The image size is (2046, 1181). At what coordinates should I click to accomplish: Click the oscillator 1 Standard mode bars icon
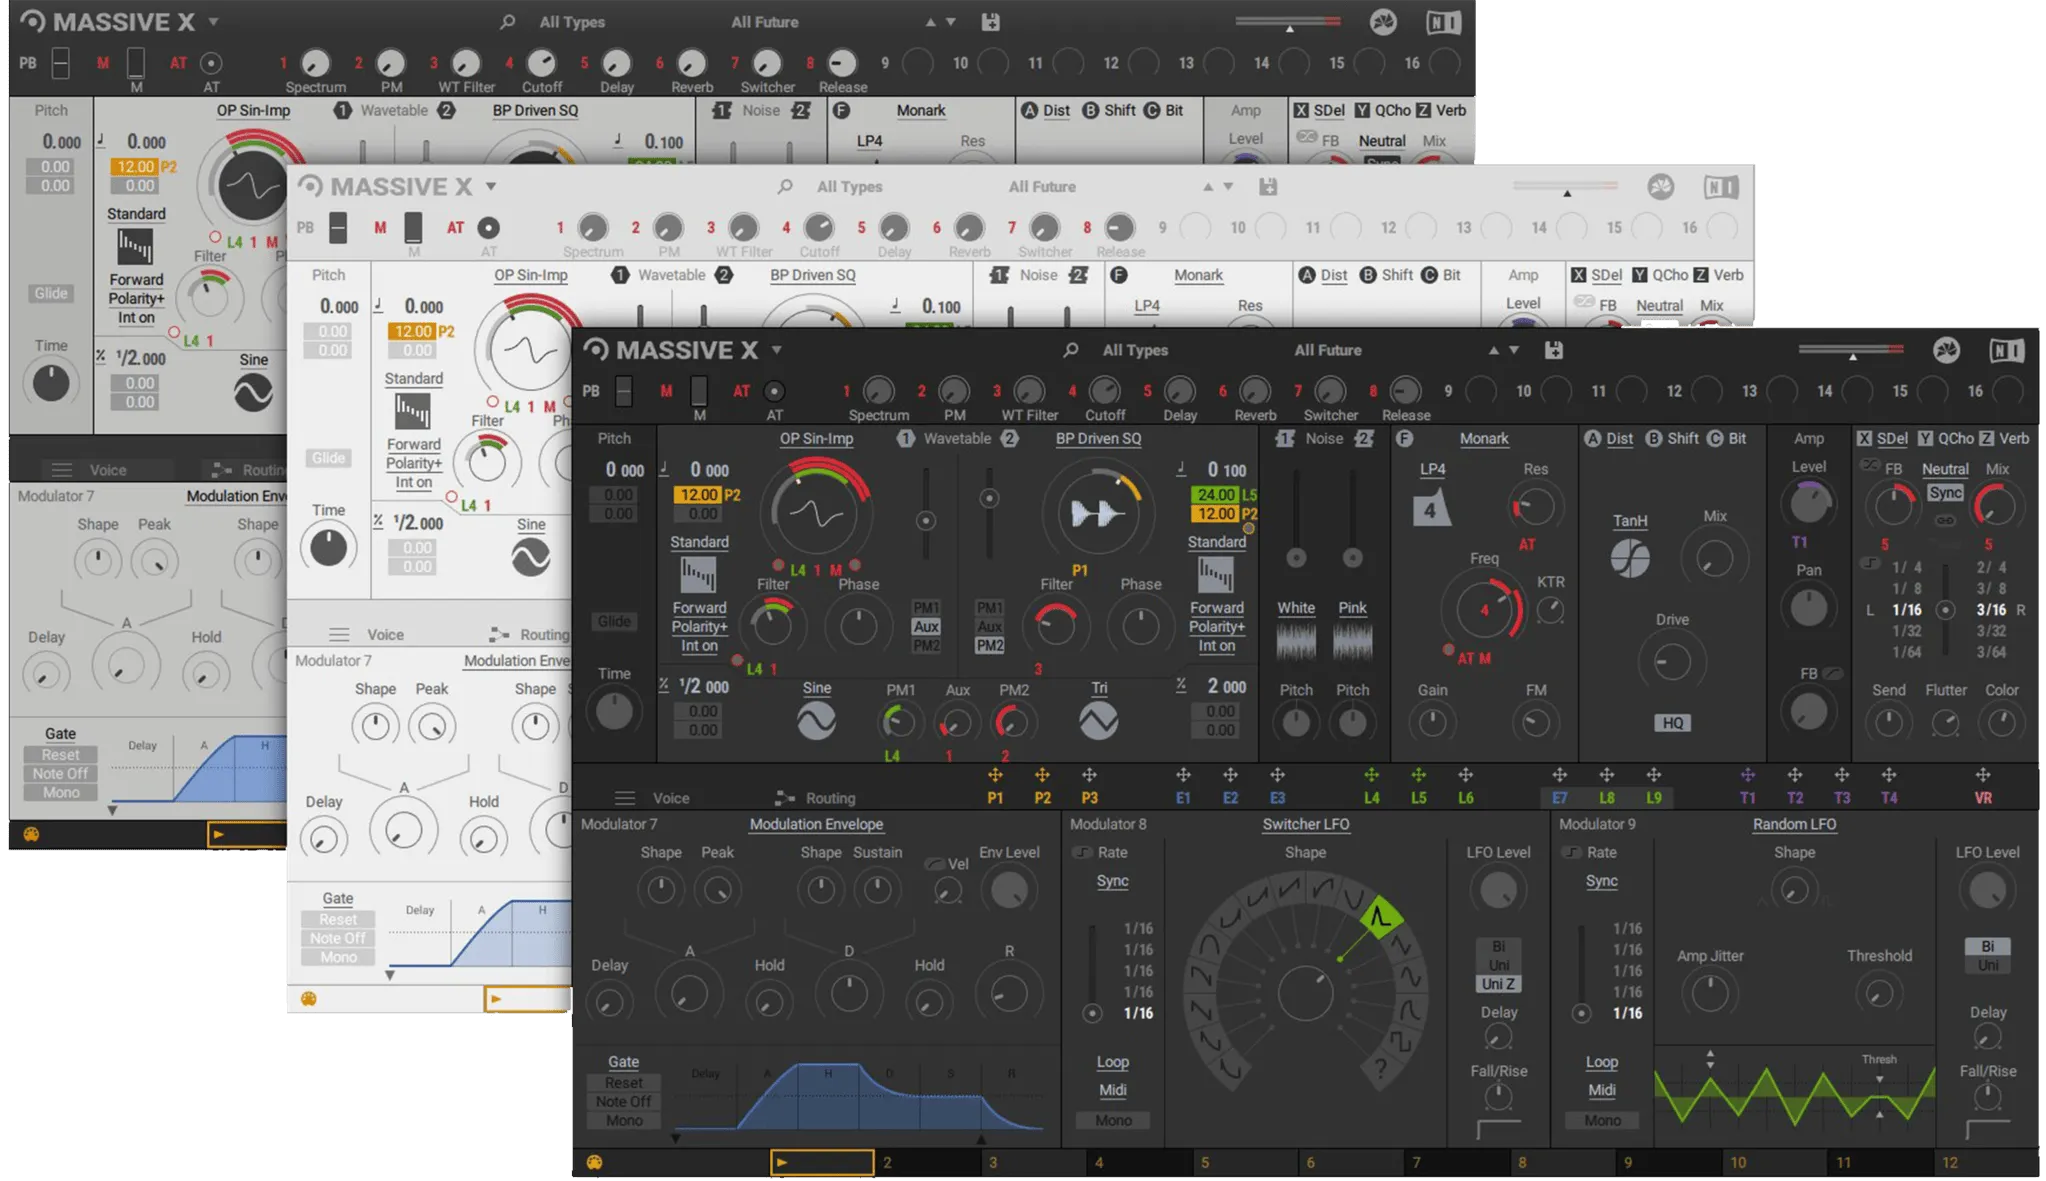[x=698, y=575]
